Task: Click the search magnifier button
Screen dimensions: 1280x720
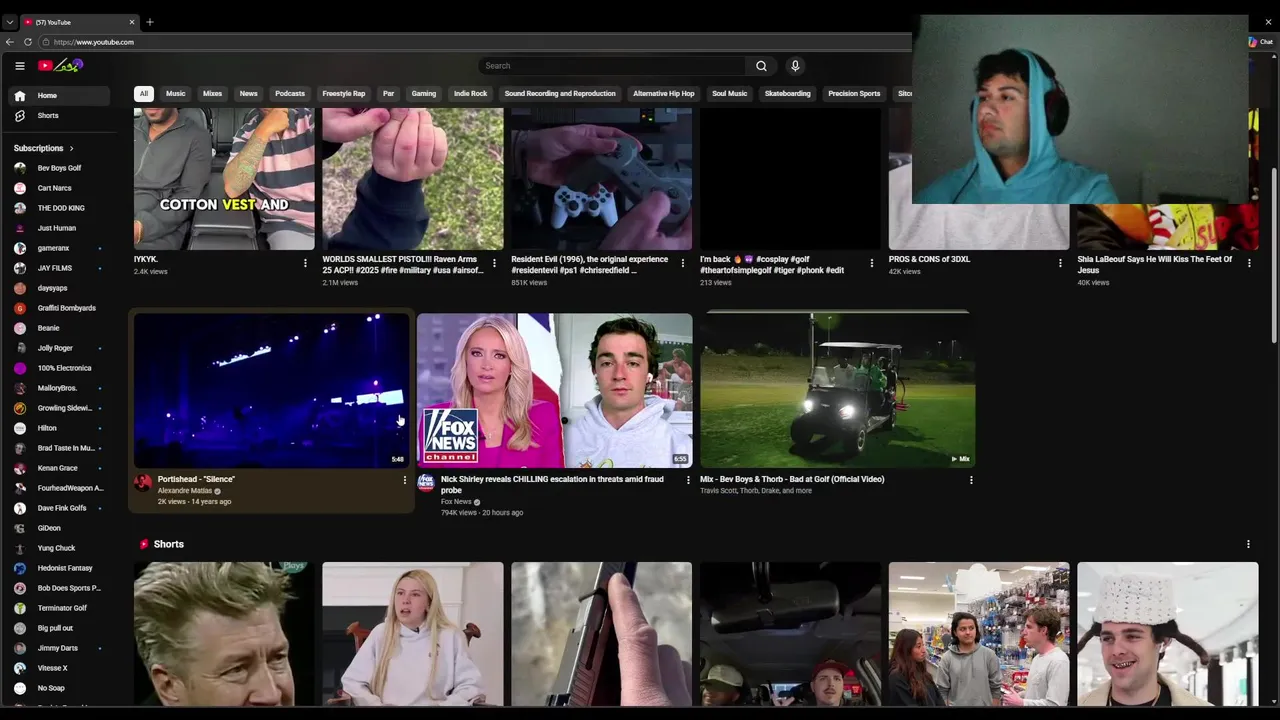Action: [761, 66]
